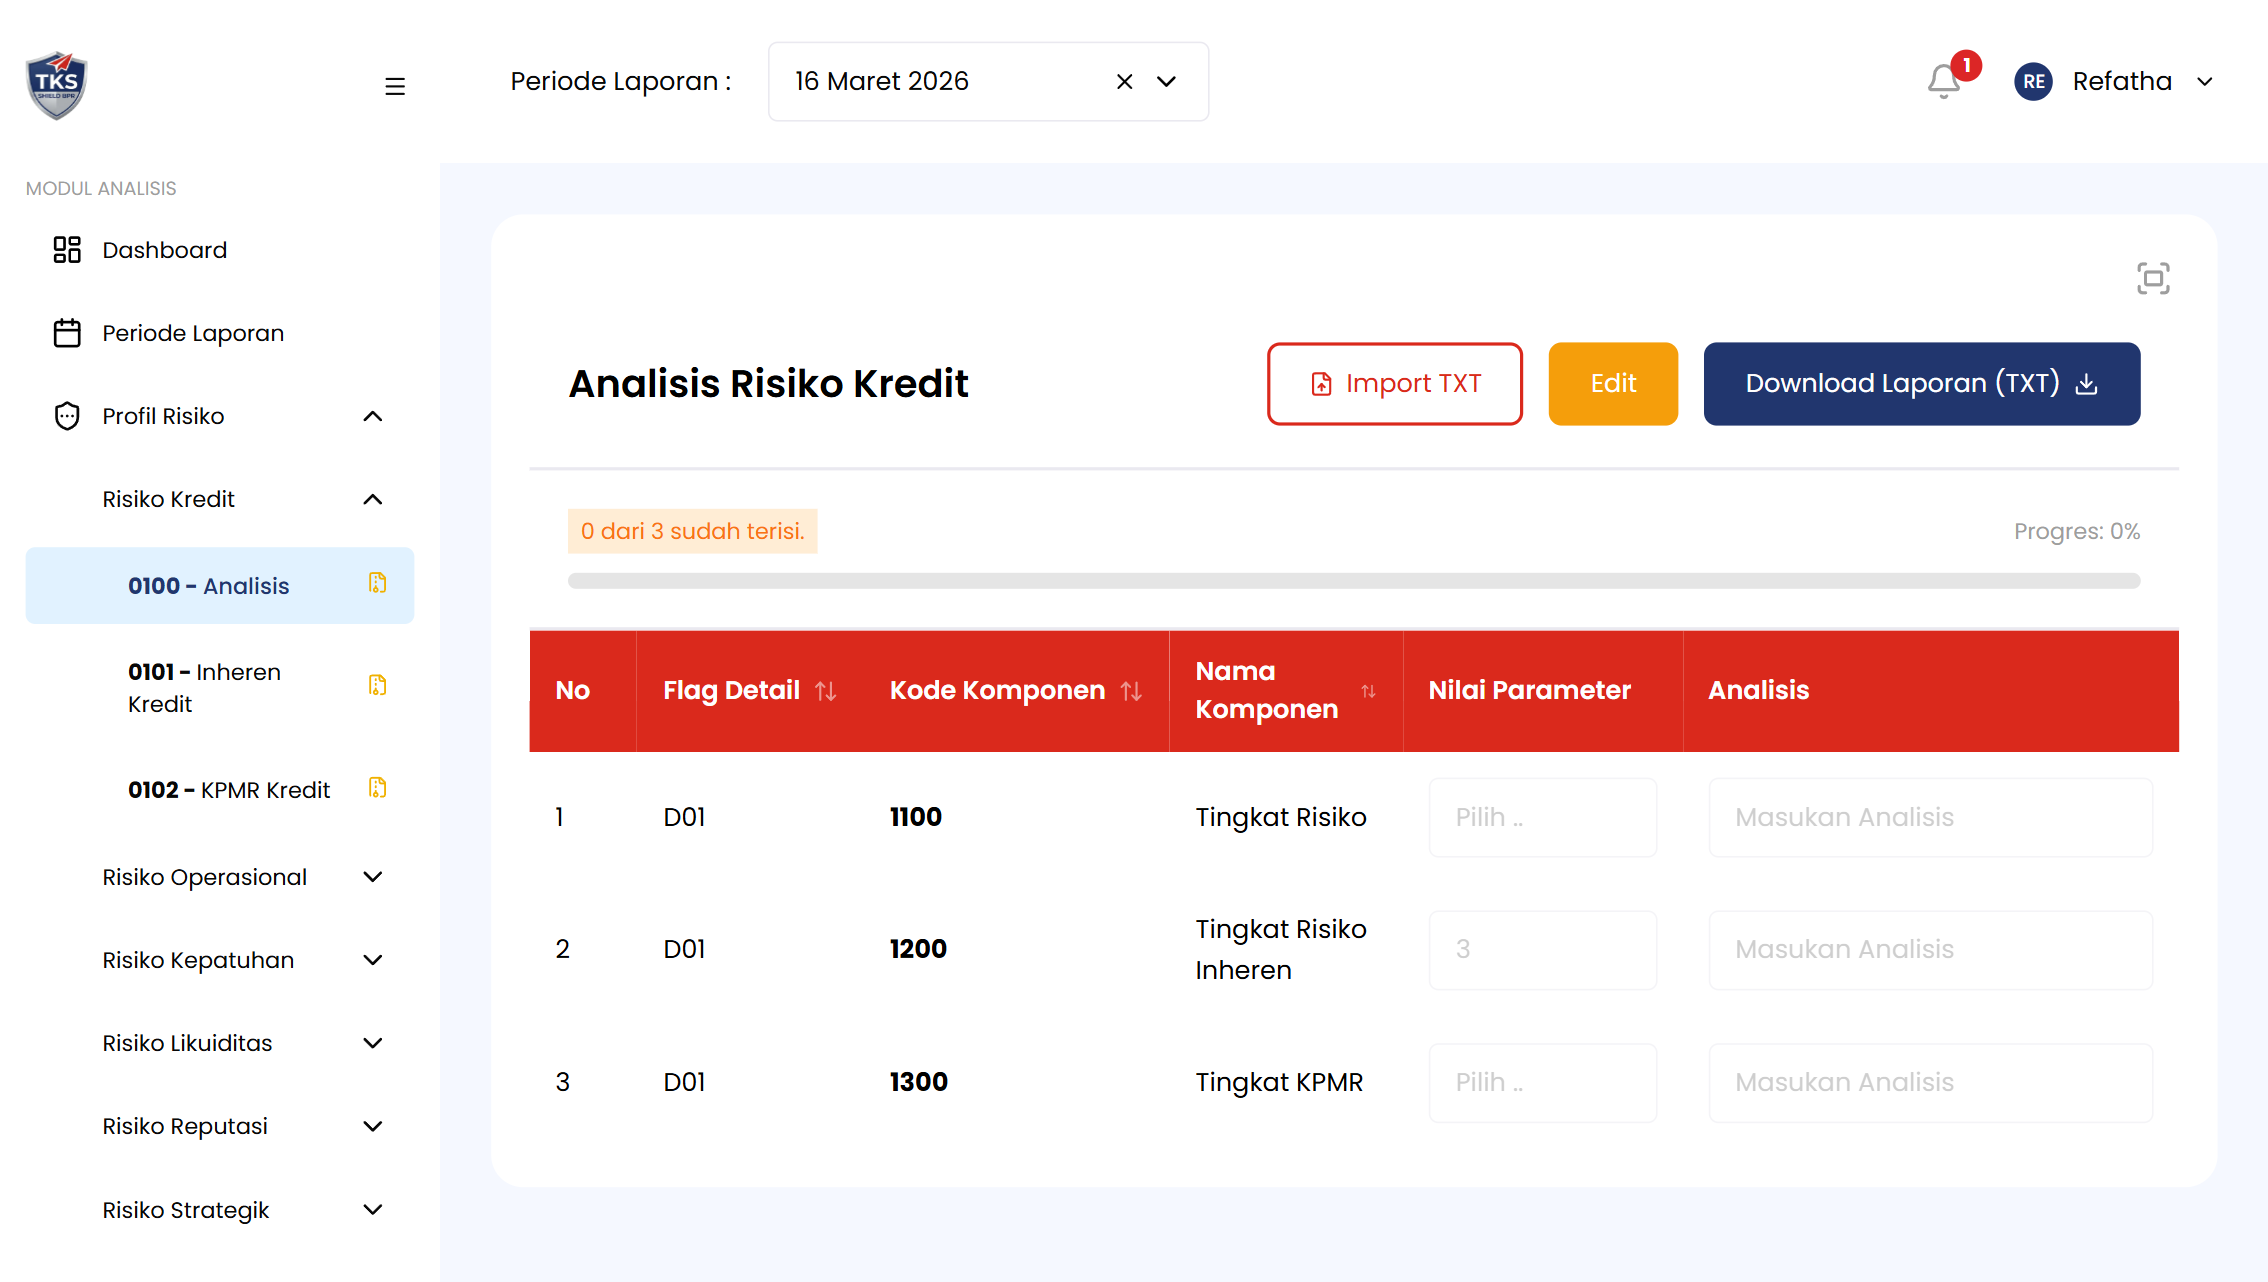Sort the table by Flag Detail

[x=826, y=690]
